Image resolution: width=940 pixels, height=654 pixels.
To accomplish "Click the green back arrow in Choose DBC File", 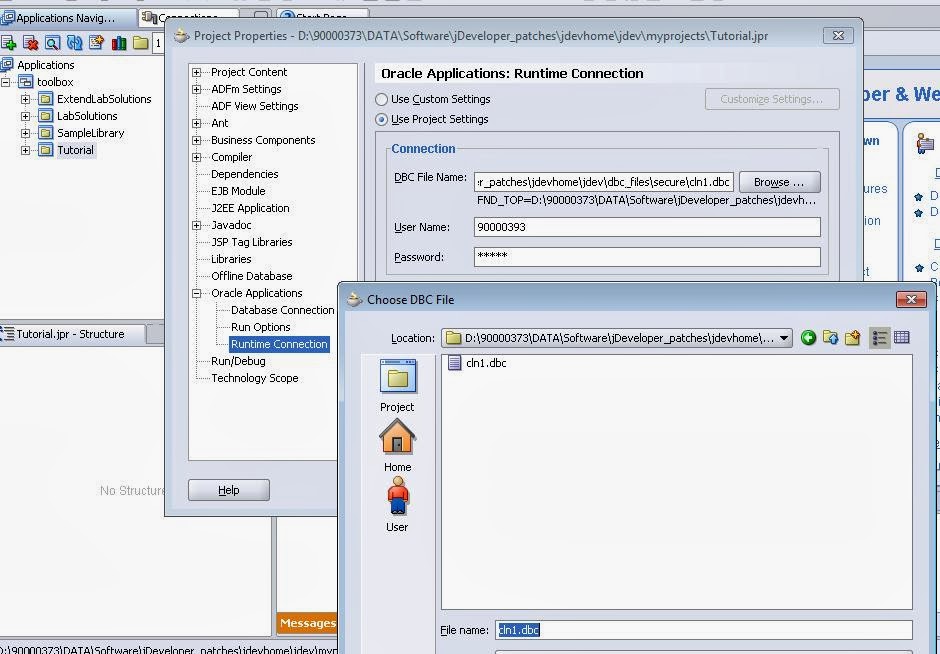I will coord(808,338).
